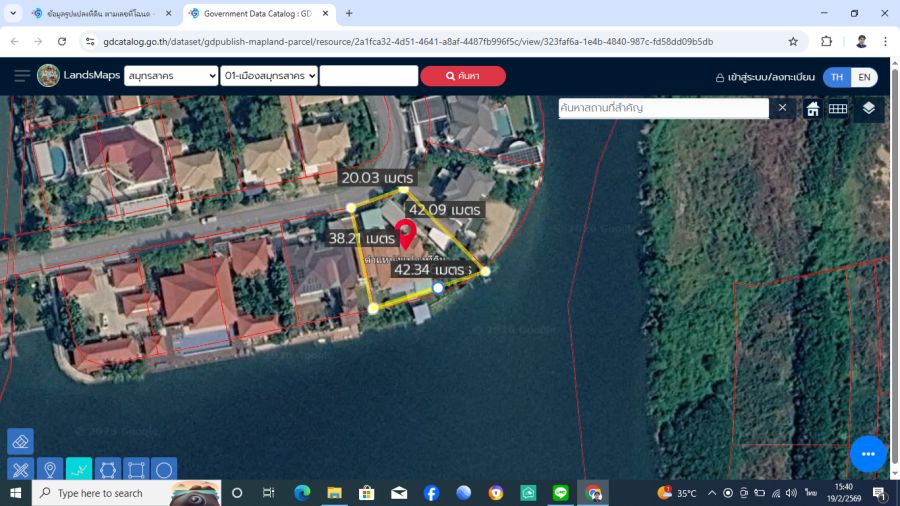The height and width of the screenshot is (506, 900).
Task: Expand the district dropdown 01-เมืองสมุทรสาคร
Action: tap(269, 76)
